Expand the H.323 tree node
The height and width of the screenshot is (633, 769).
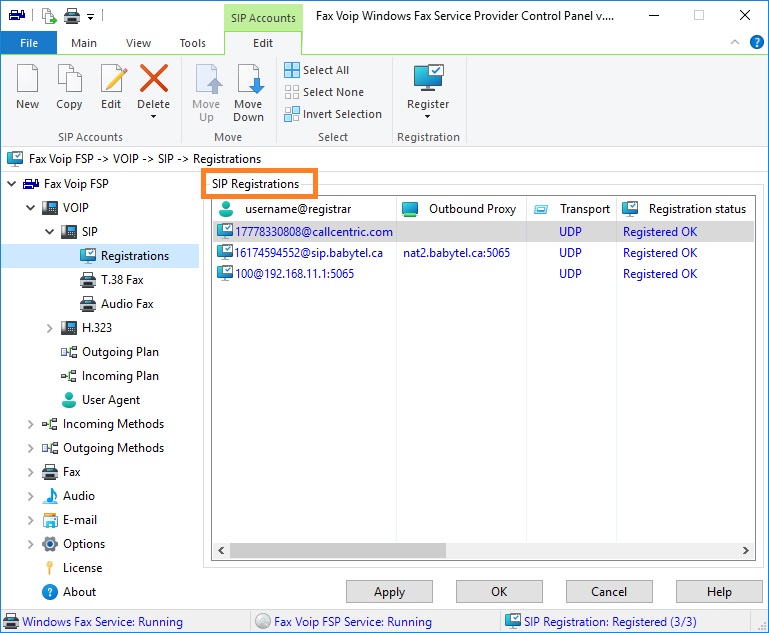(x=50, y=328)
